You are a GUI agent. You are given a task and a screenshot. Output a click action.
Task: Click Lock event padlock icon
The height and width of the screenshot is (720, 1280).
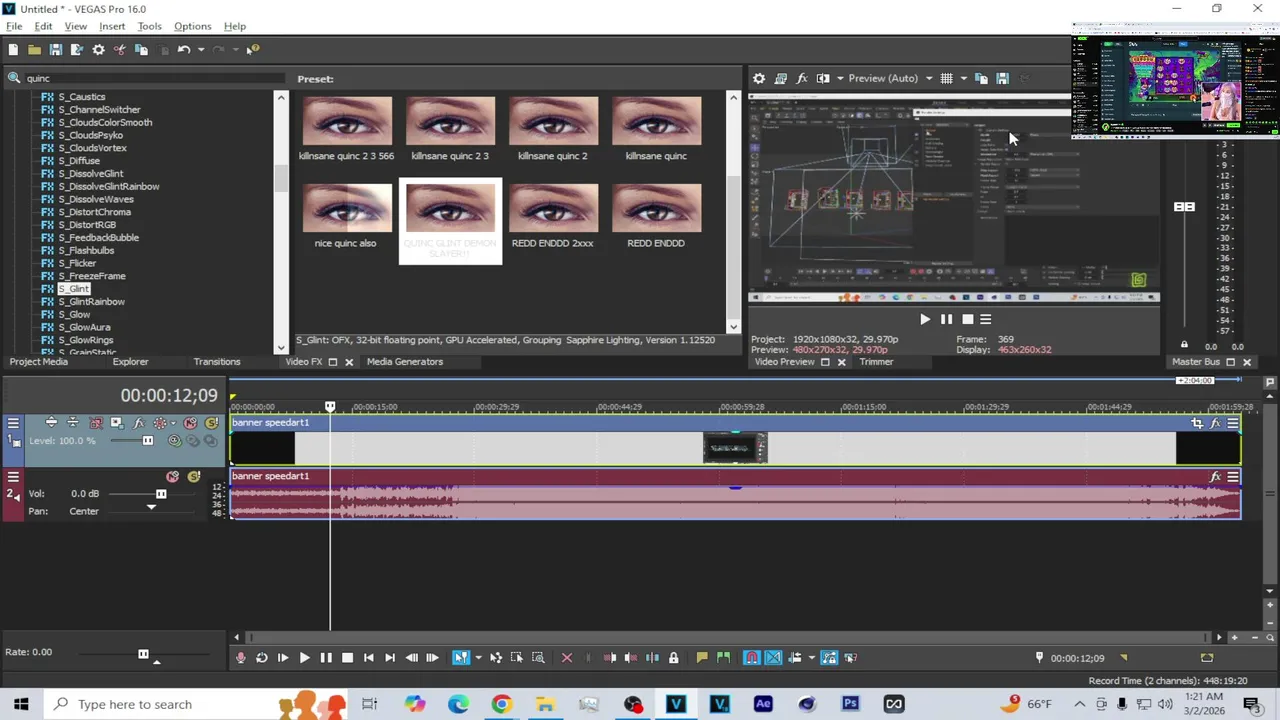click(673, 657)
